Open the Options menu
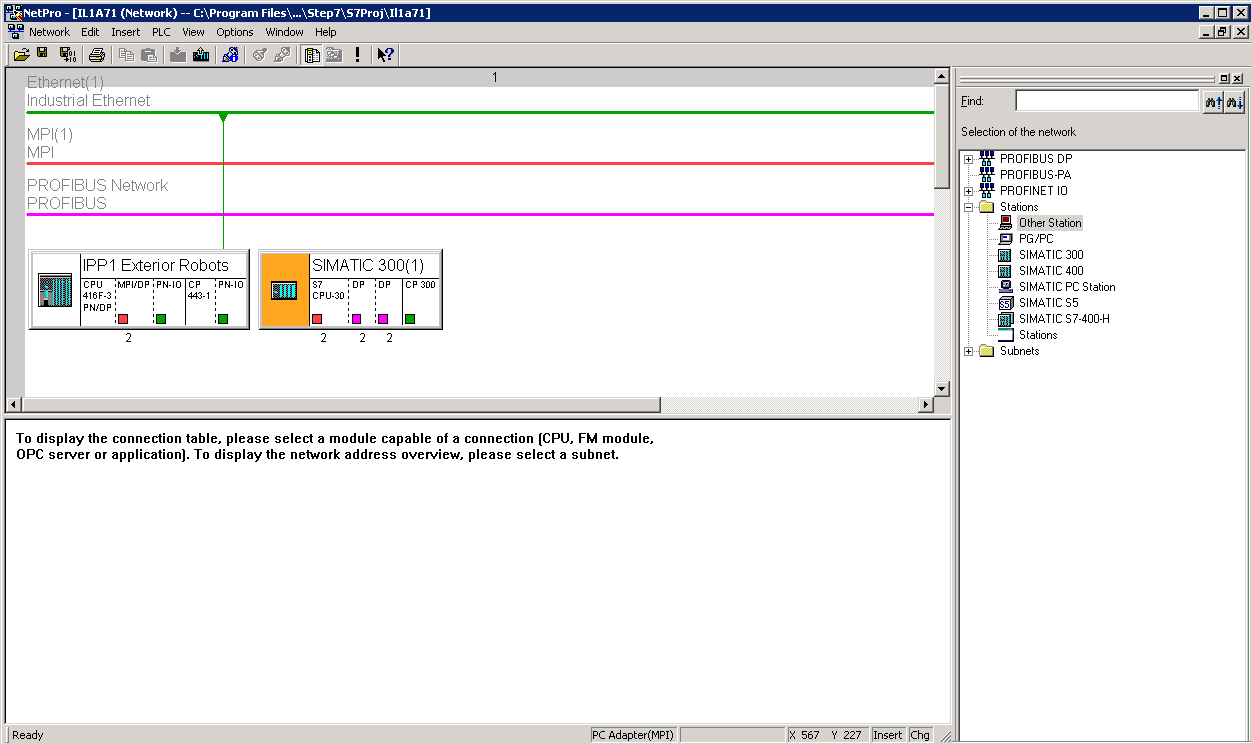This screenshot has height=744, width=1252. 235,32
